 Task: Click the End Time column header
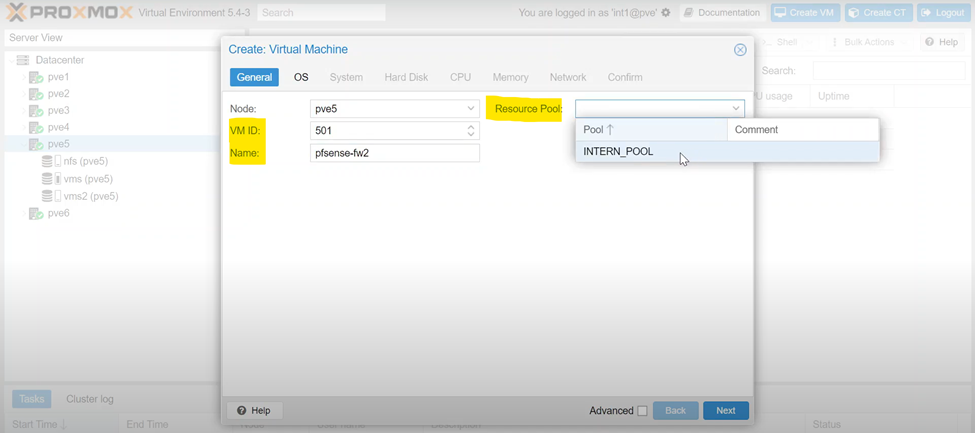pos(175,424)
